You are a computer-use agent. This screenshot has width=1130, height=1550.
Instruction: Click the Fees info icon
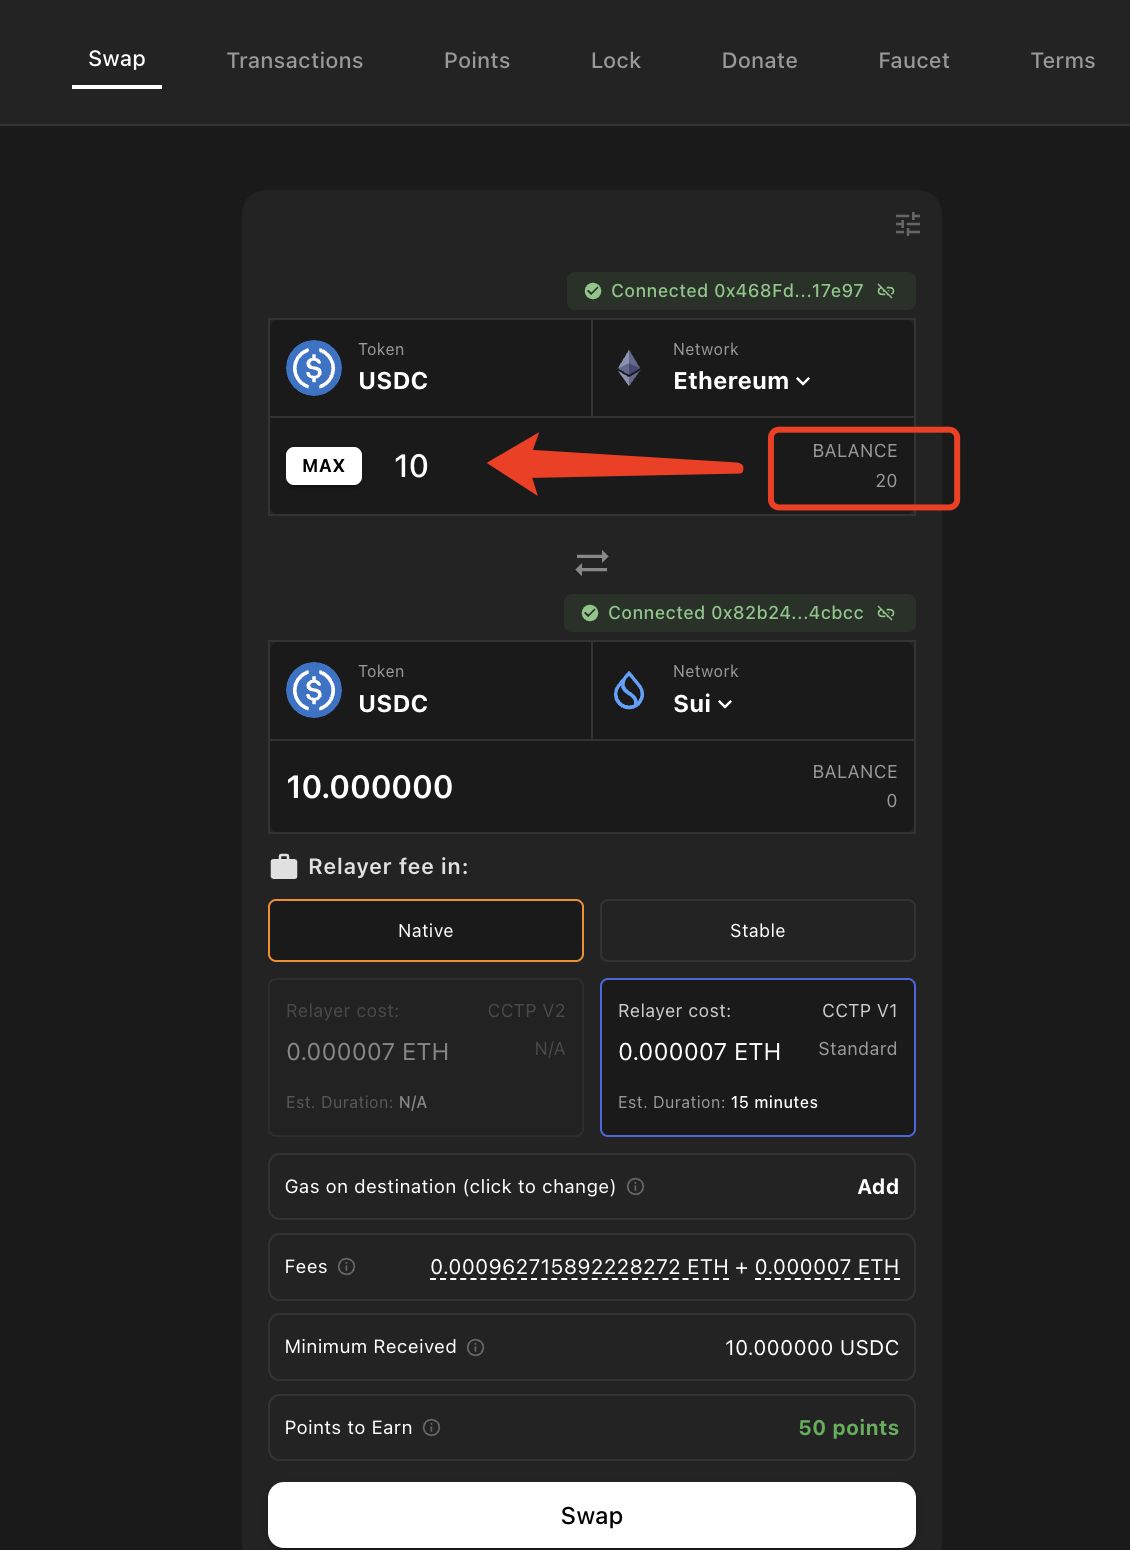pos(347,1267)
